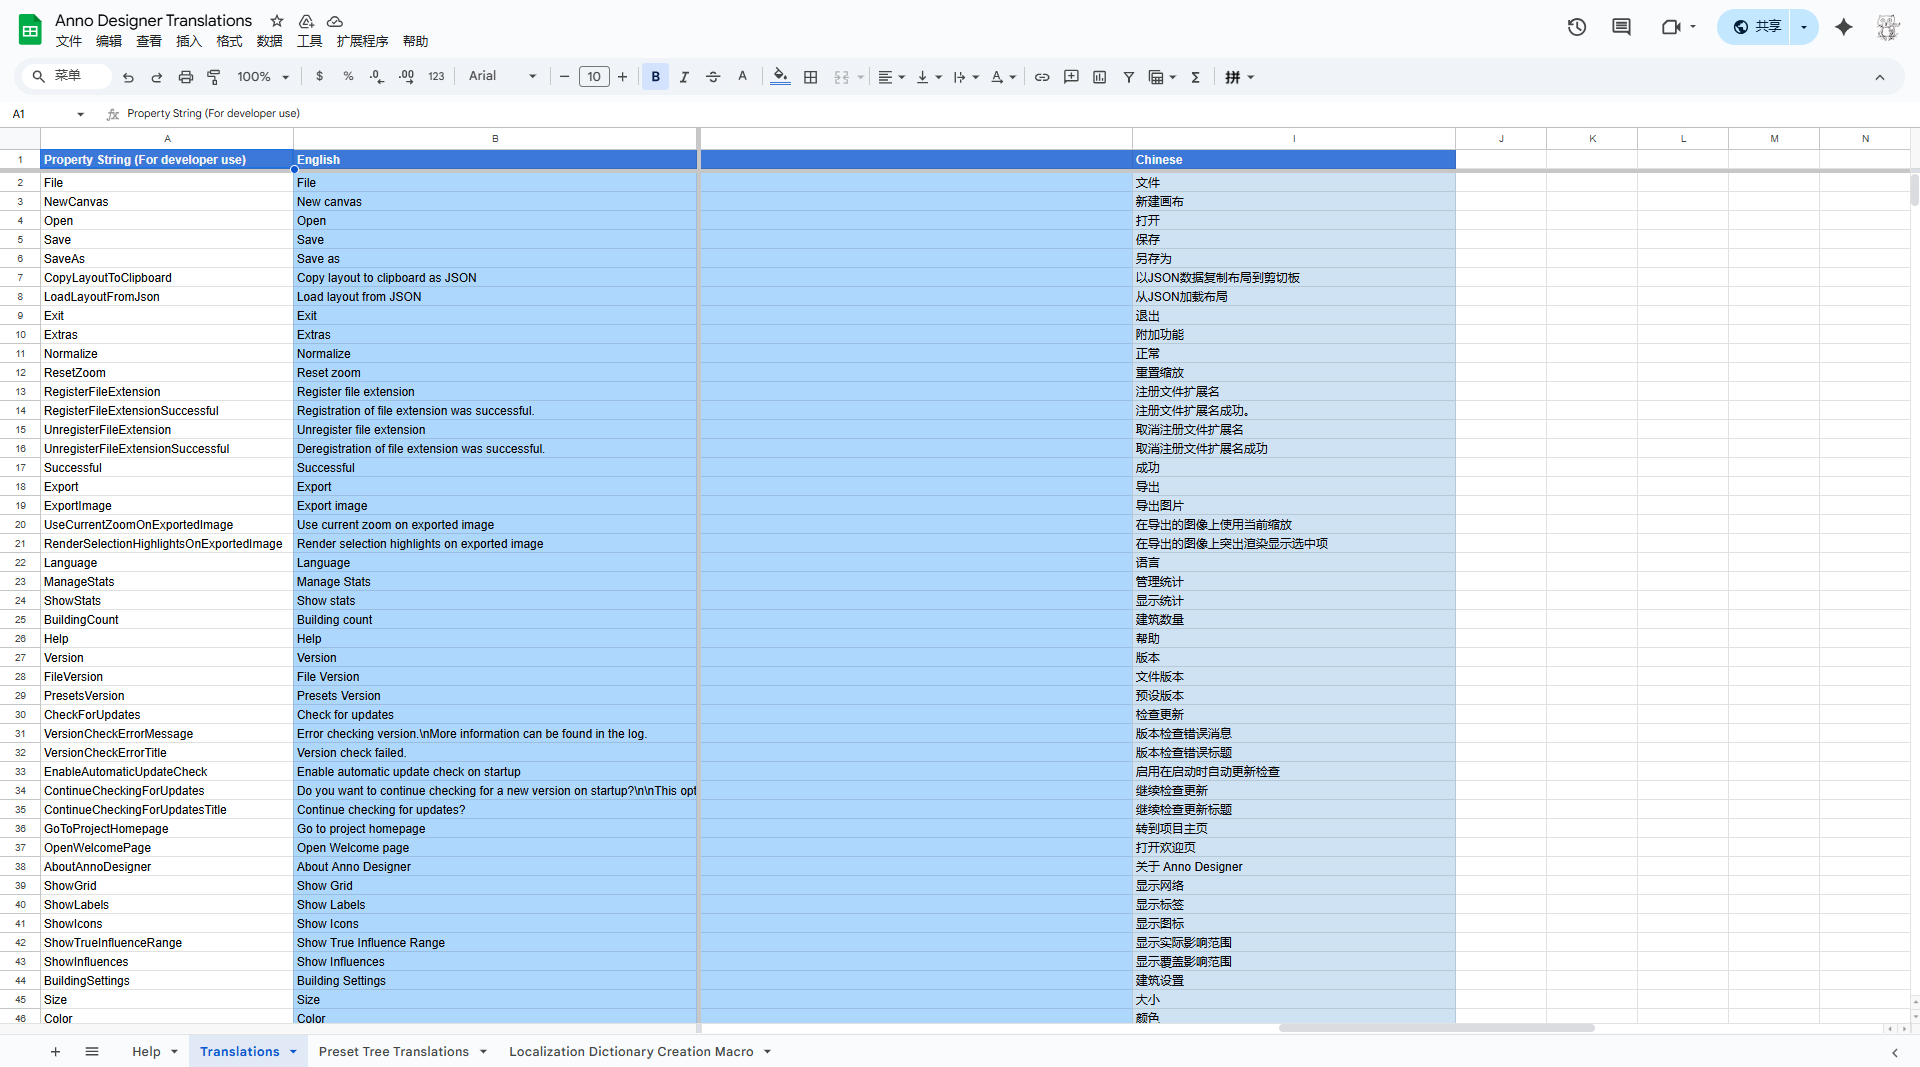Switch to Localization Dictionary Creation Macro tab
Image resolution: width=1920 pixels, height=1067 pixels.
click(x=631, y=1052)
